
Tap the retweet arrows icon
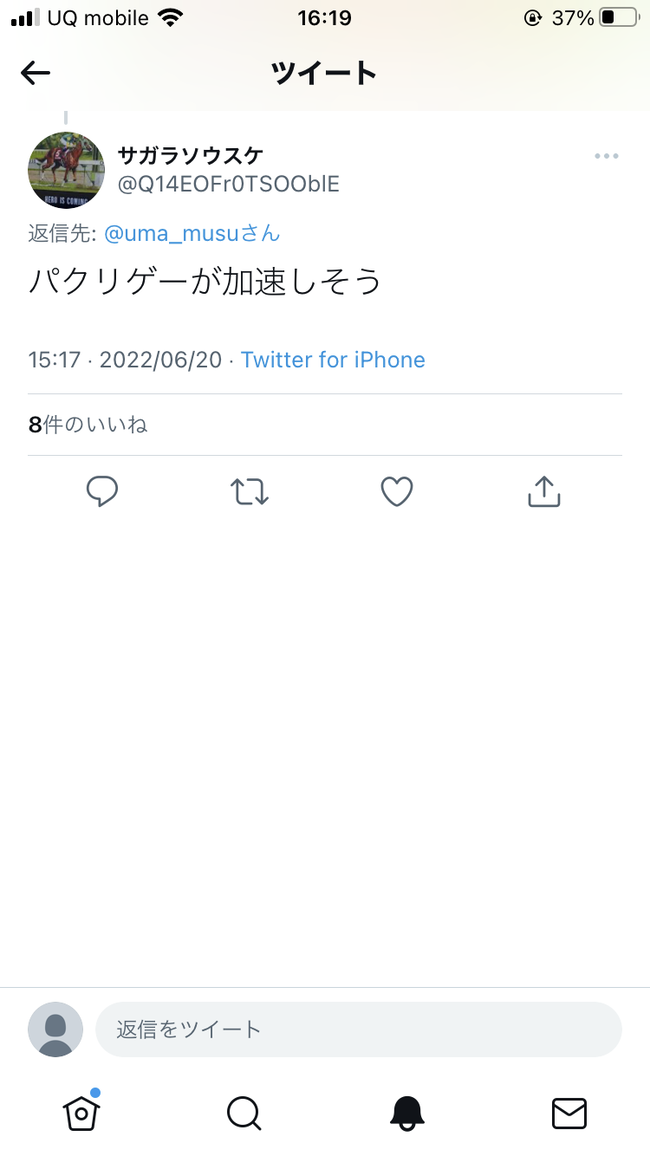(250, 492)
